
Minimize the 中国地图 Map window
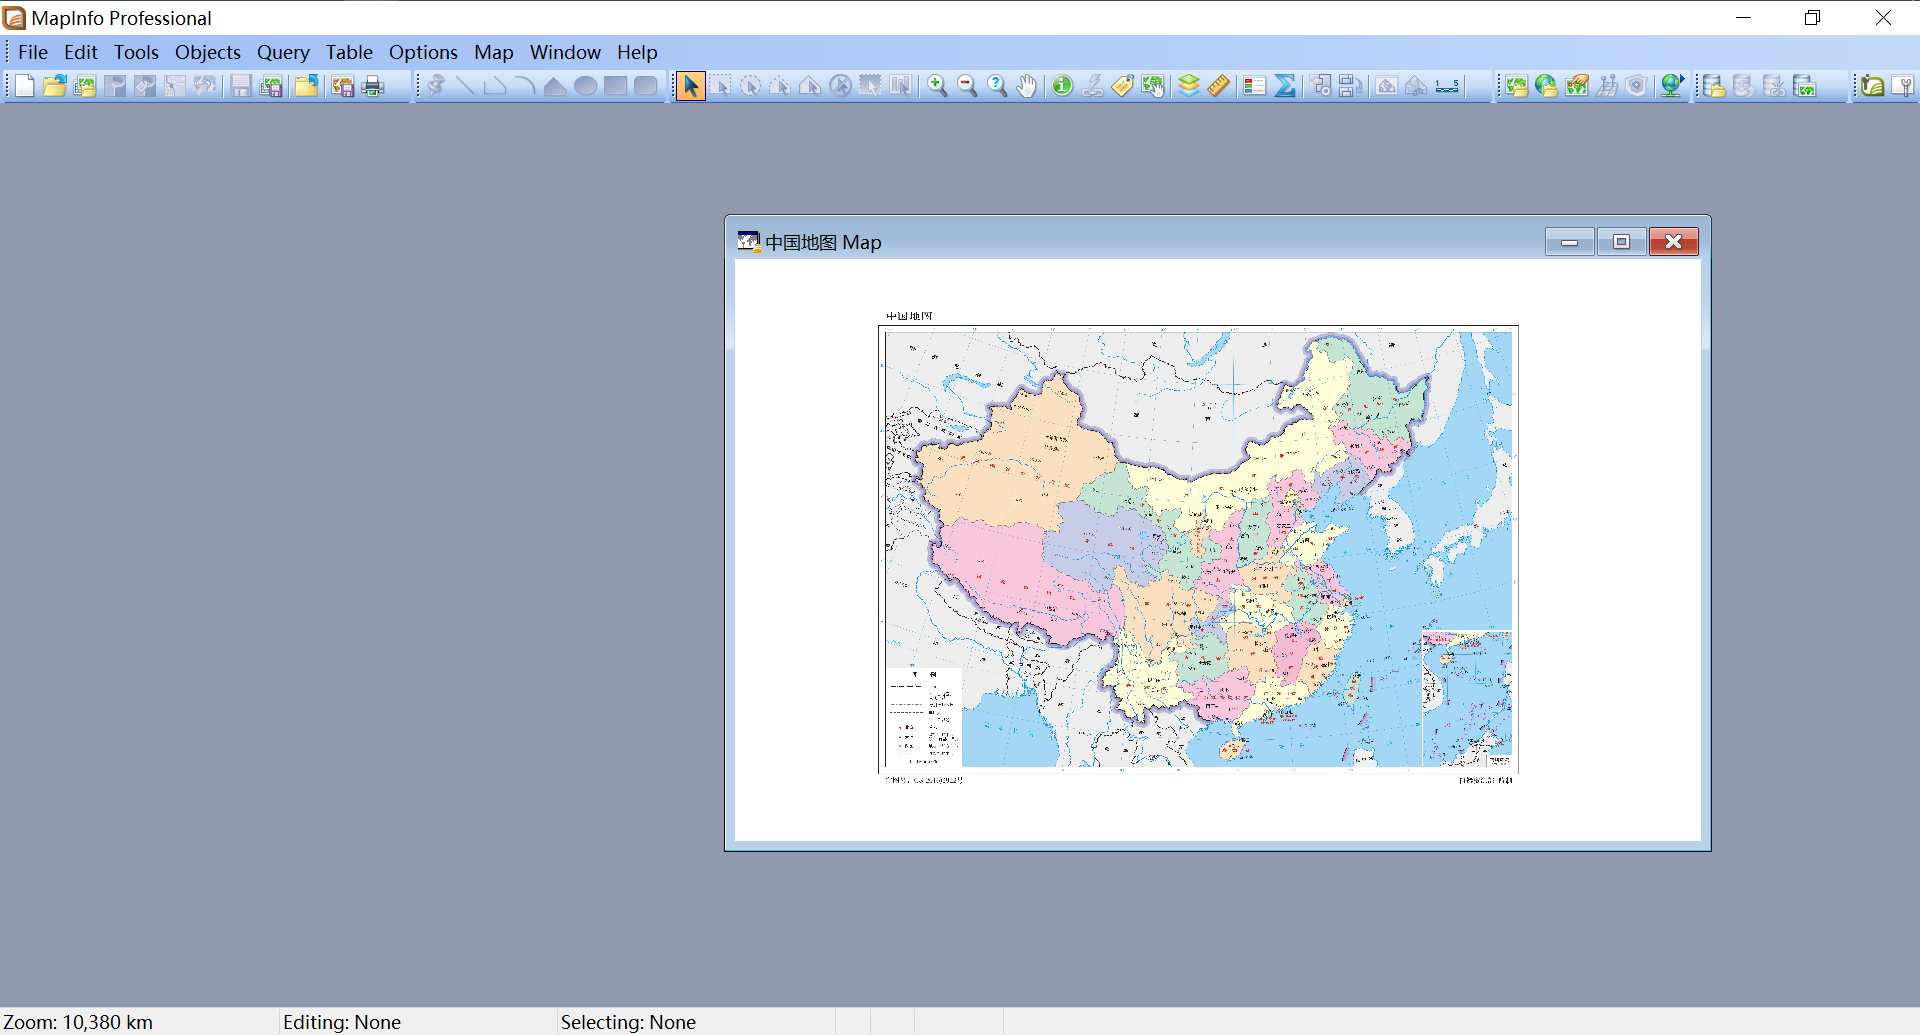tap(1570, 242)
